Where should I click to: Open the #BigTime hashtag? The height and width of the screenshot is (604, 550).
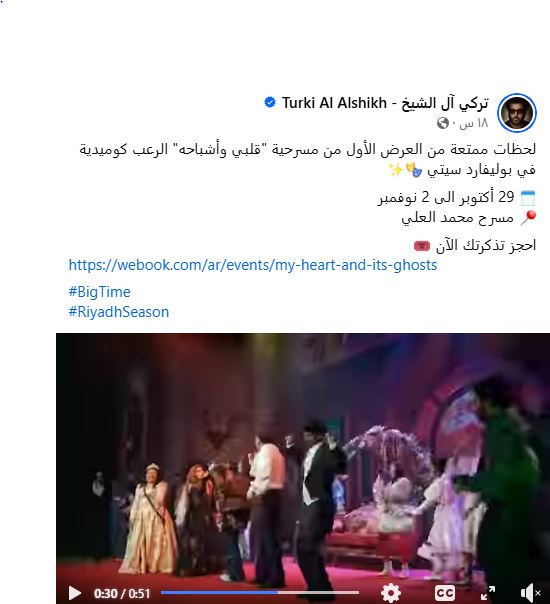pos(99,292)
